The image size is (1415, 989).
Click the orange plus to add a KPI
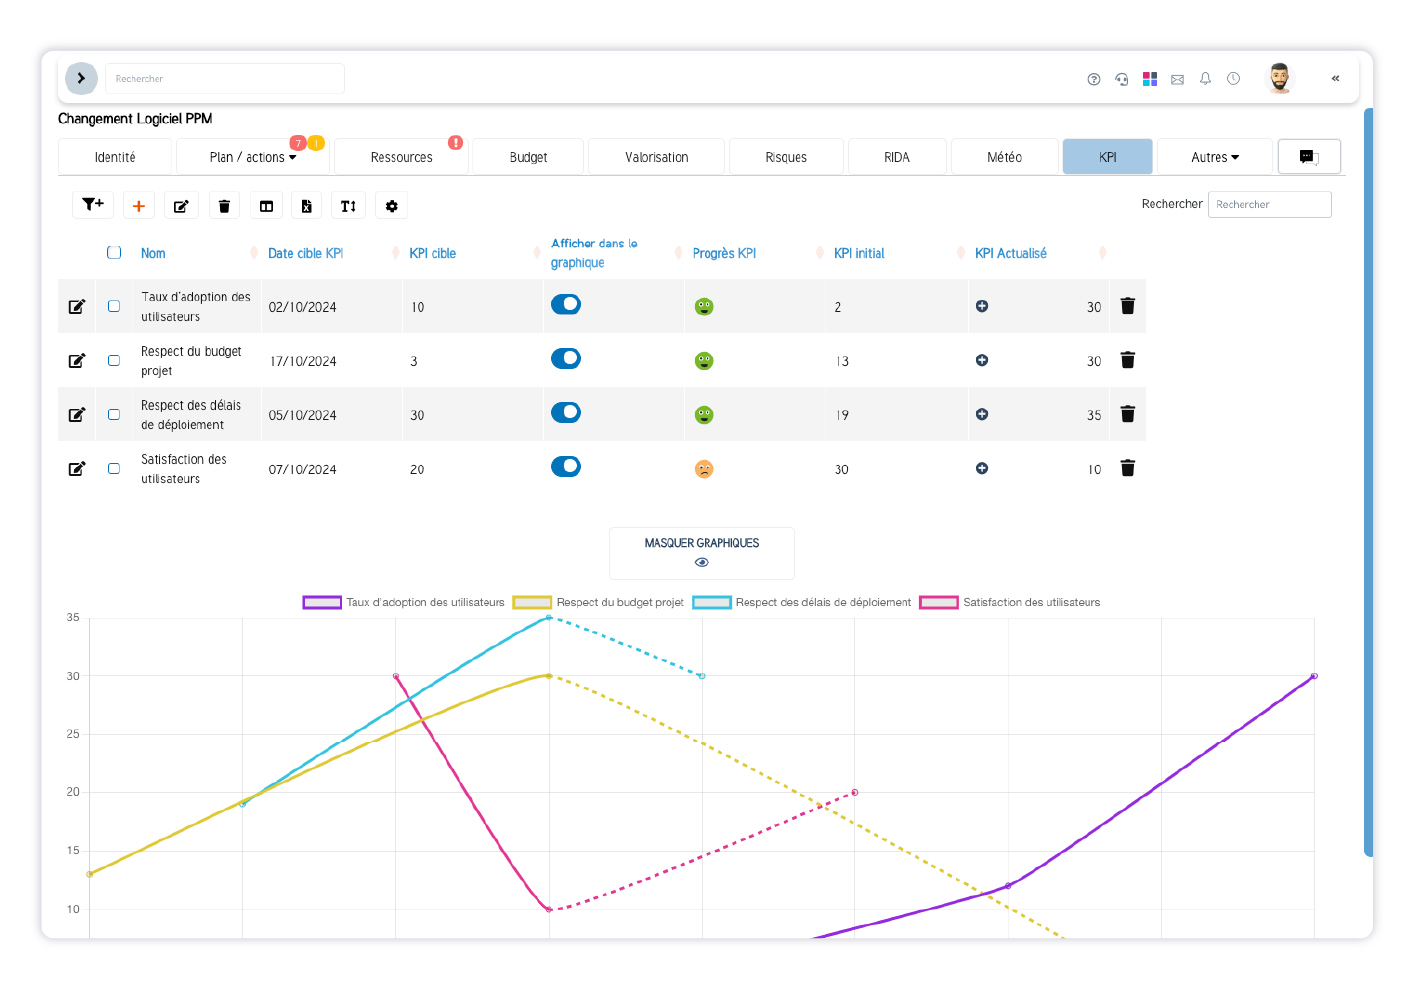[x=138, y=204]
